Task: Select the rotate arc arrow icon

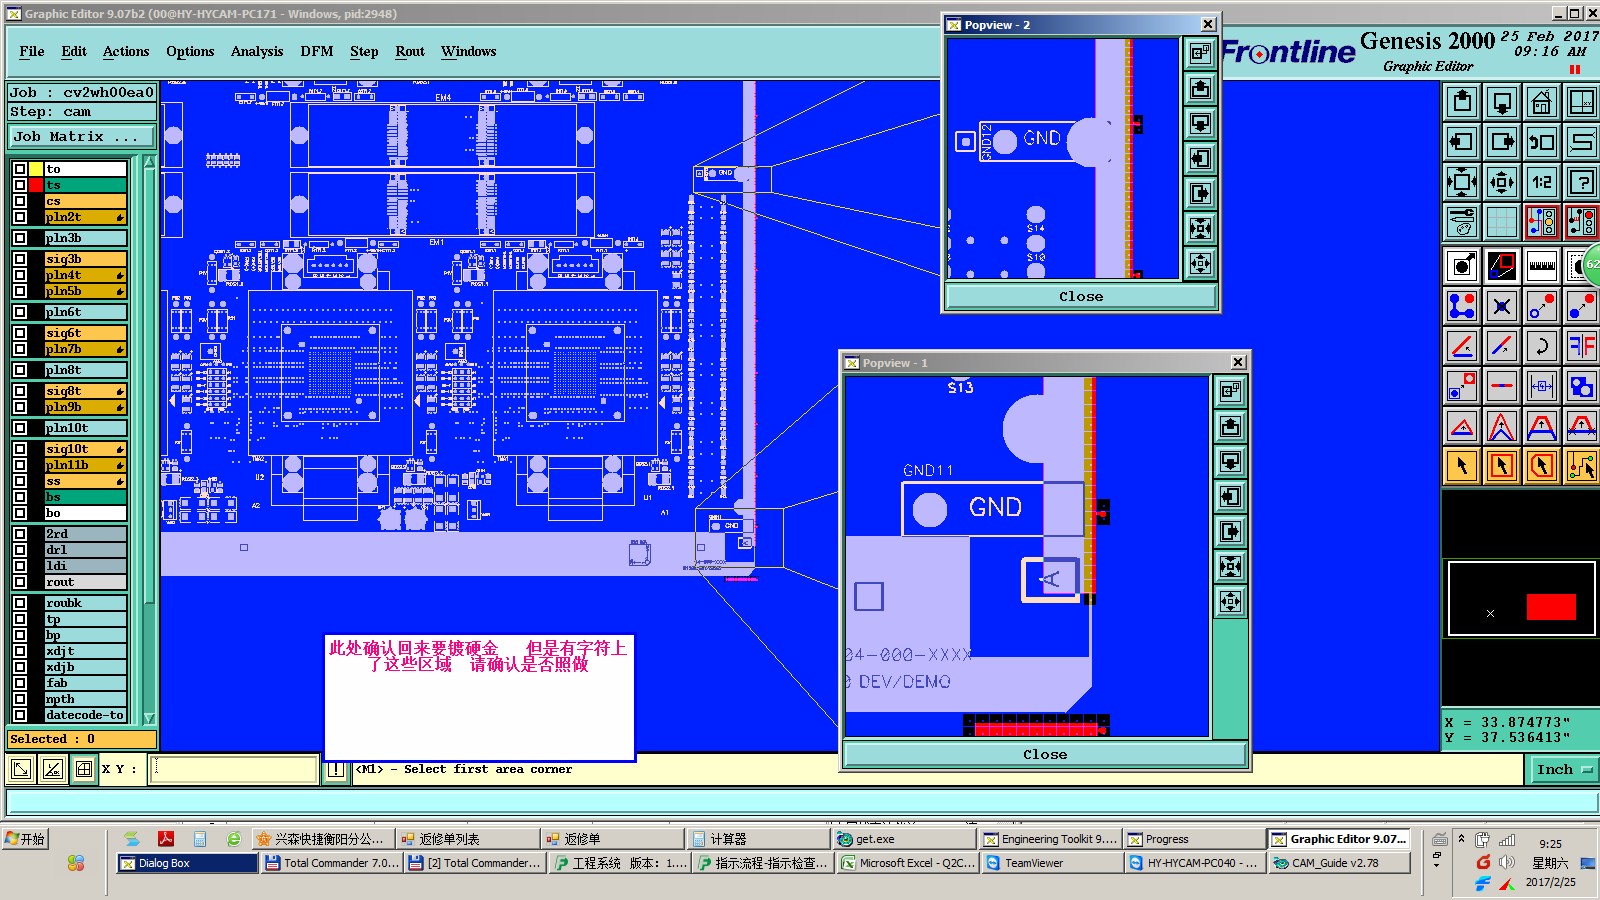Action: pos(1541,346)
